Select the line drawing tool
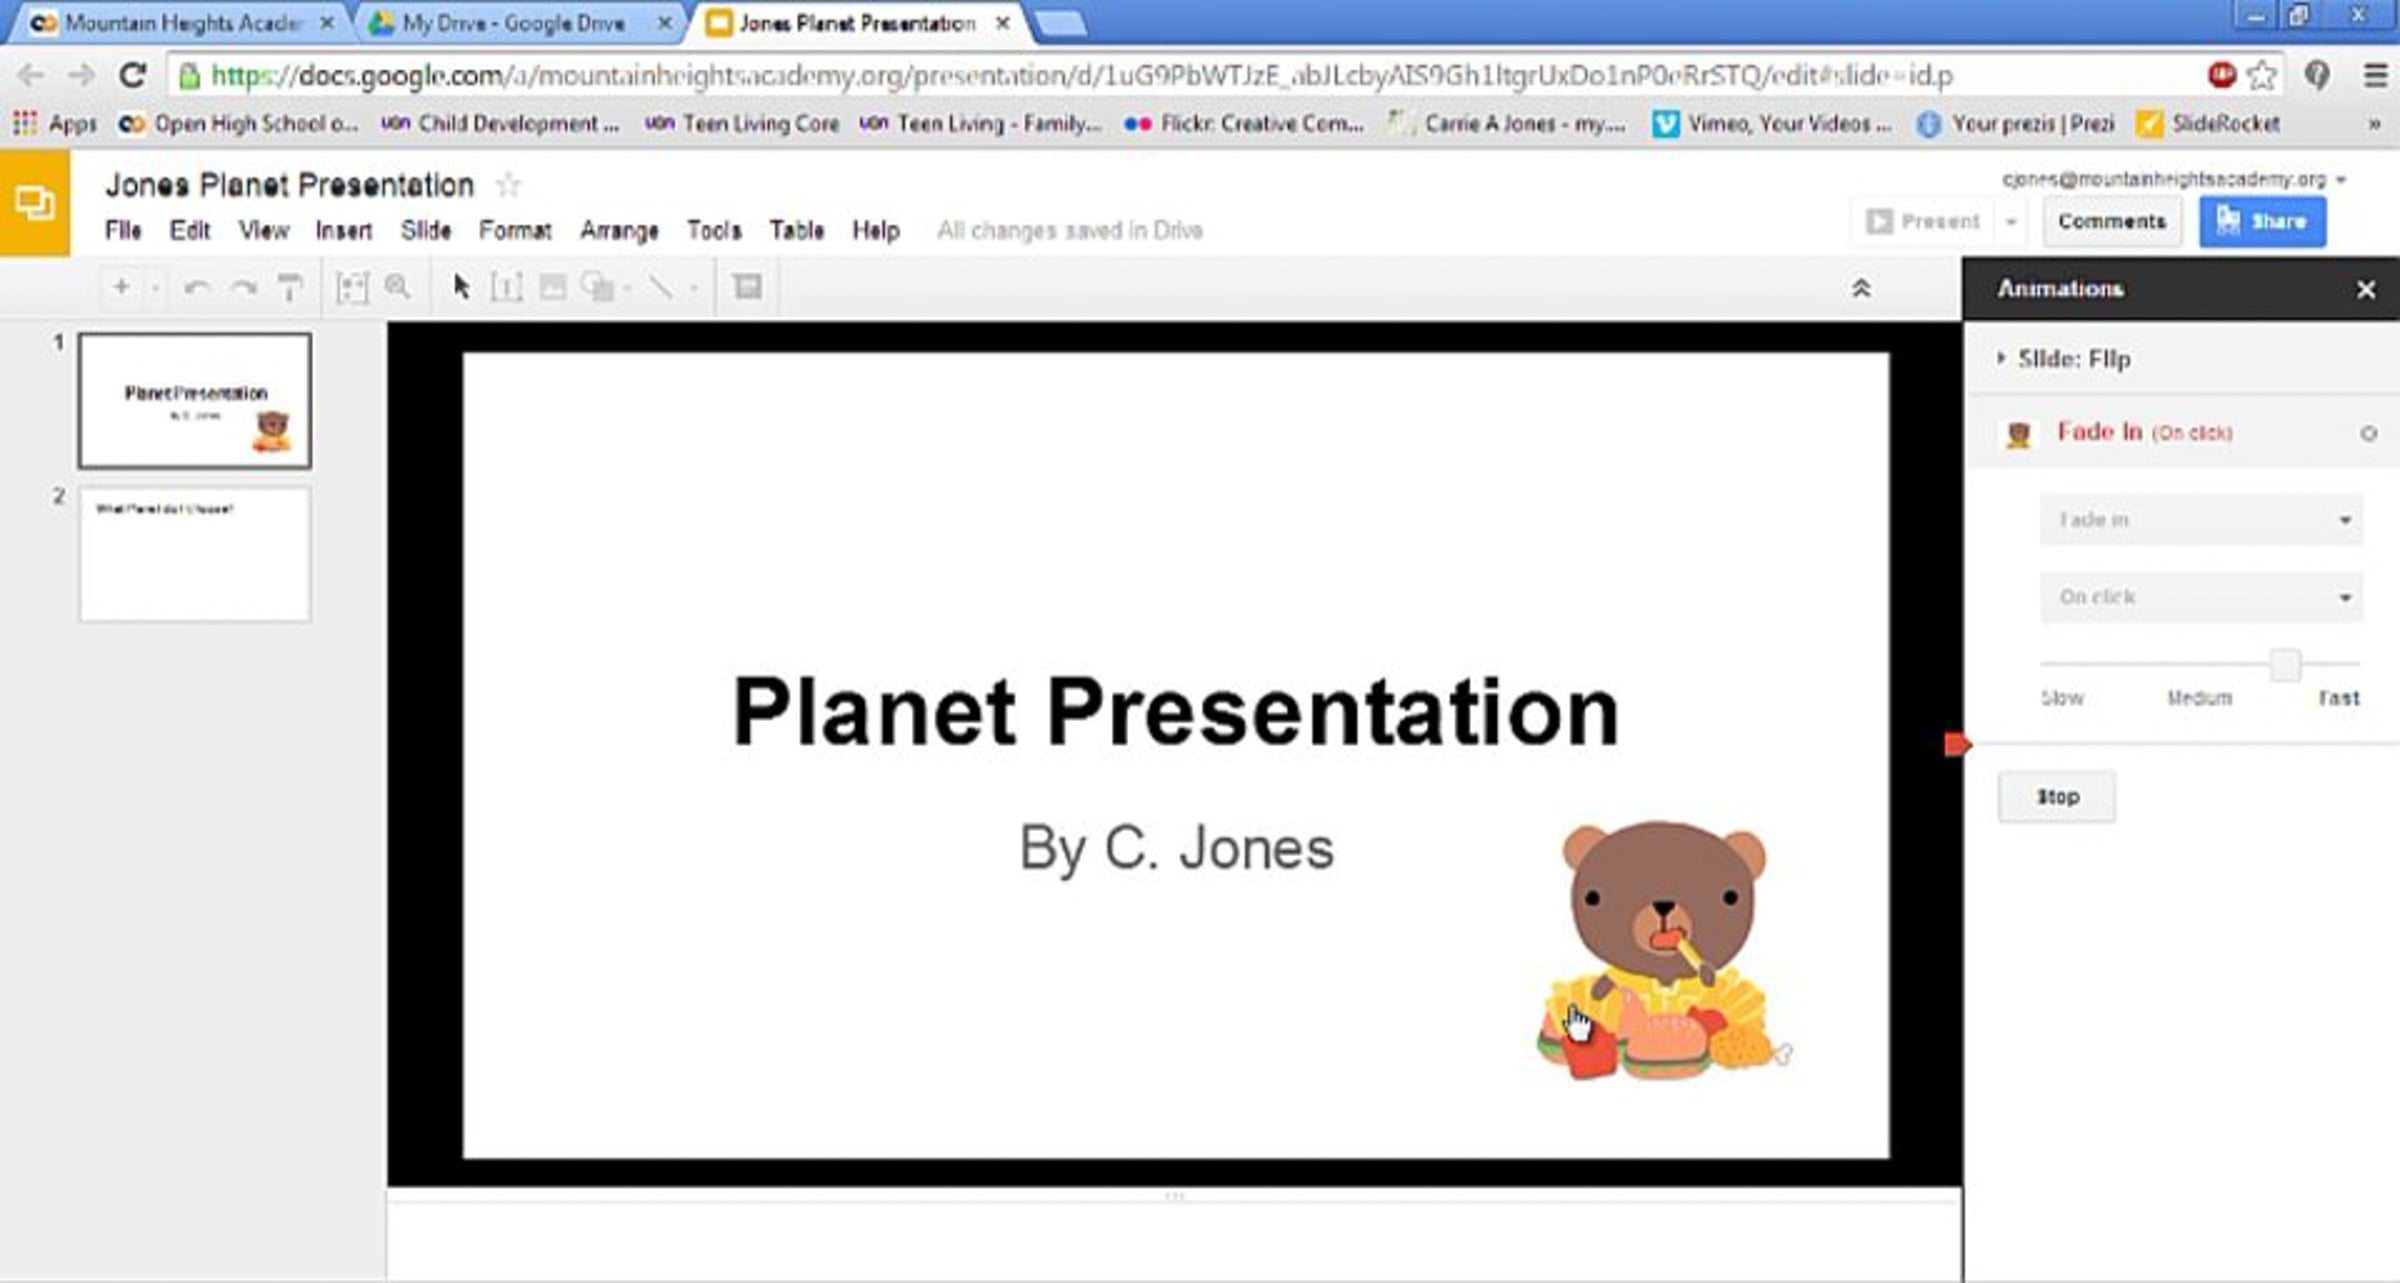The width and height of the screenshot is (2400, 1283). click(x=660, y=288)
